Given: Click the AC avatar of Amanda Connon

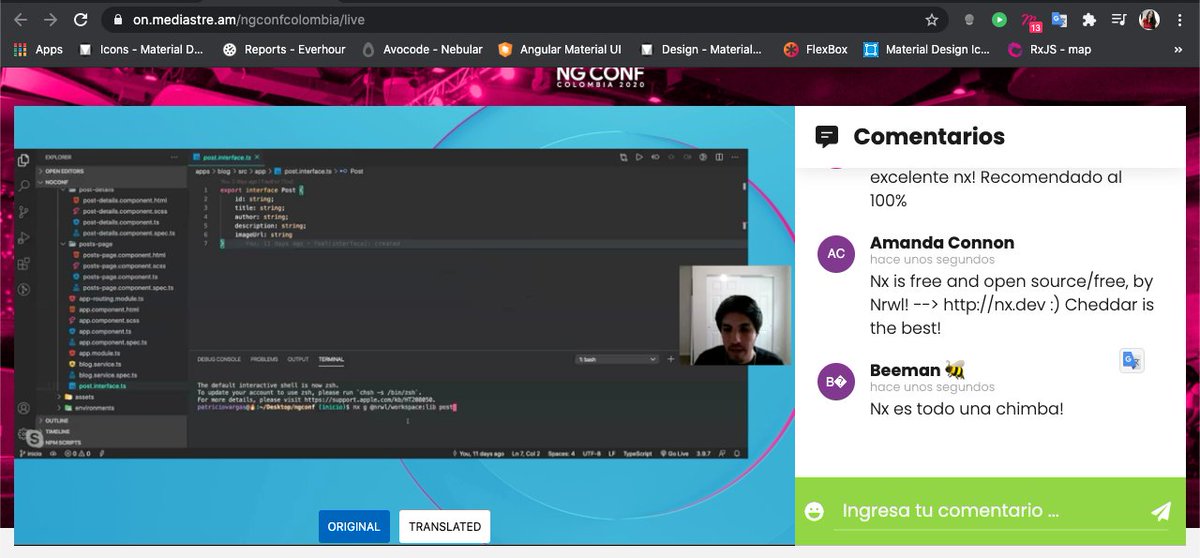Looking at the screenshot, I should coord(836,253).
